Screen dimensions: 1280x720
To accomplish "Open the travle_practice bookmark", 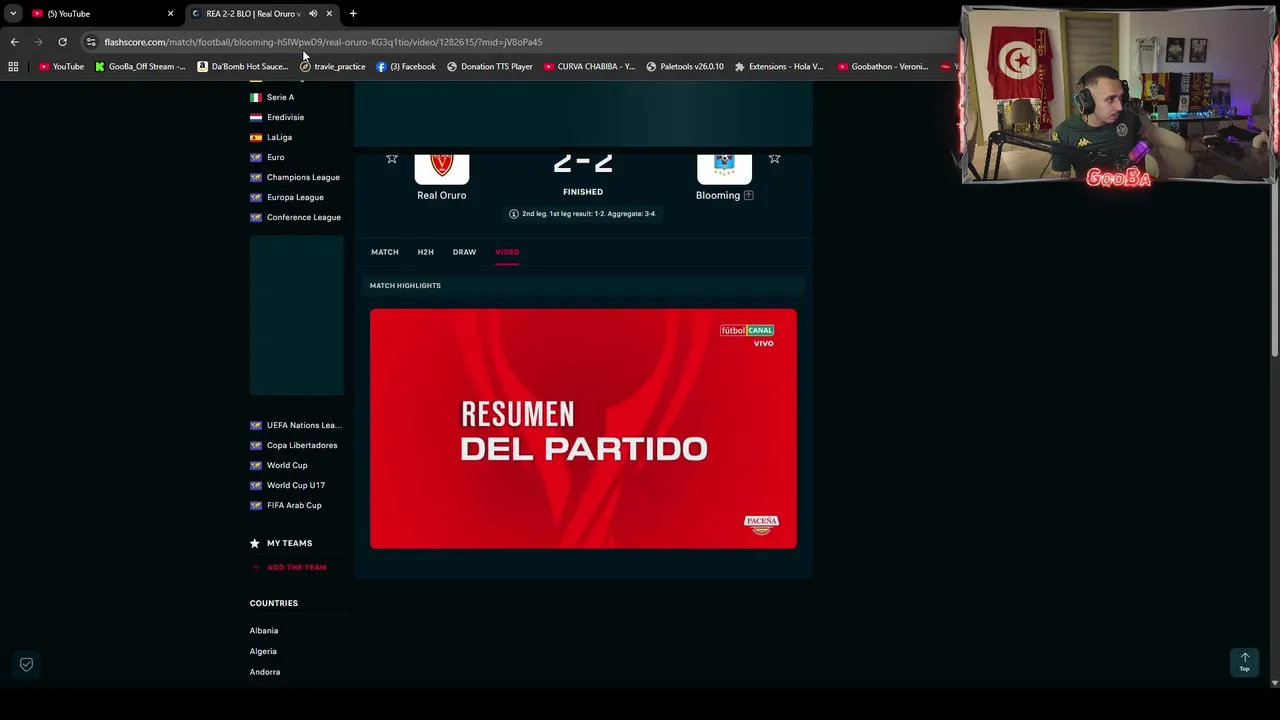I will click(333, 67).
